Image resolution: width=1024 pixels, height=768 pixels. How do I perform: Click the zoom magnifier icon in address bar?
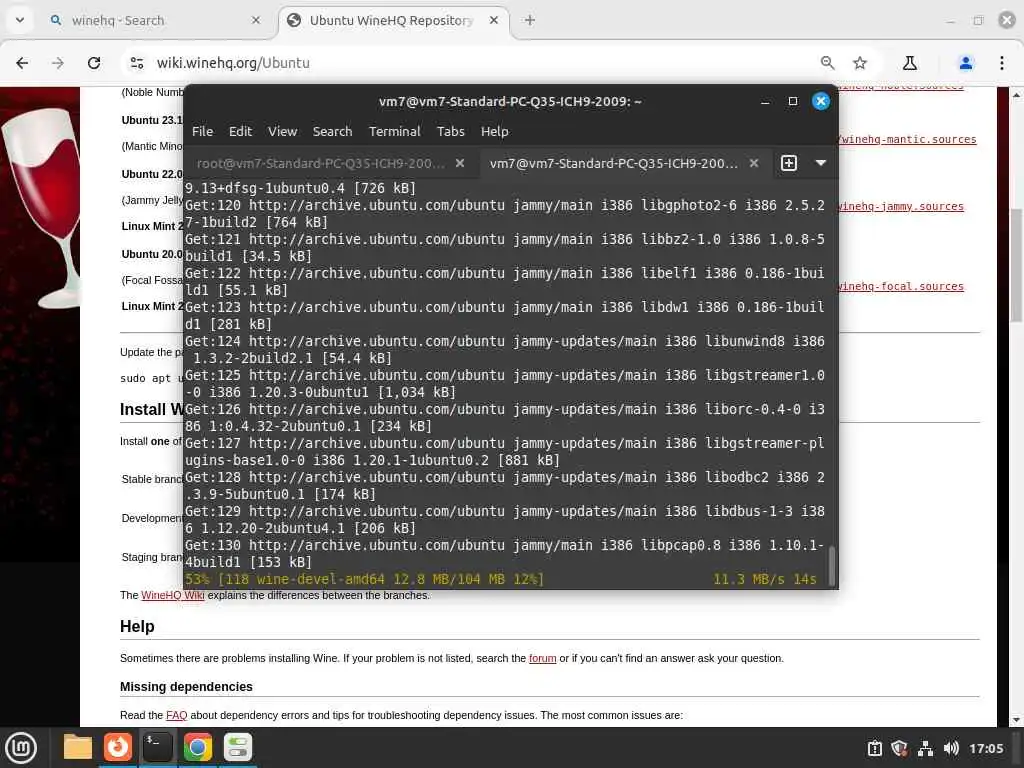click(827, 63)
